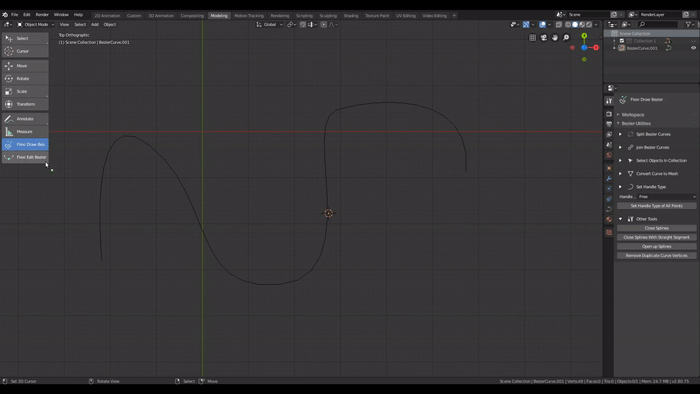Switch to the Sculpting workspace tab

328,16
